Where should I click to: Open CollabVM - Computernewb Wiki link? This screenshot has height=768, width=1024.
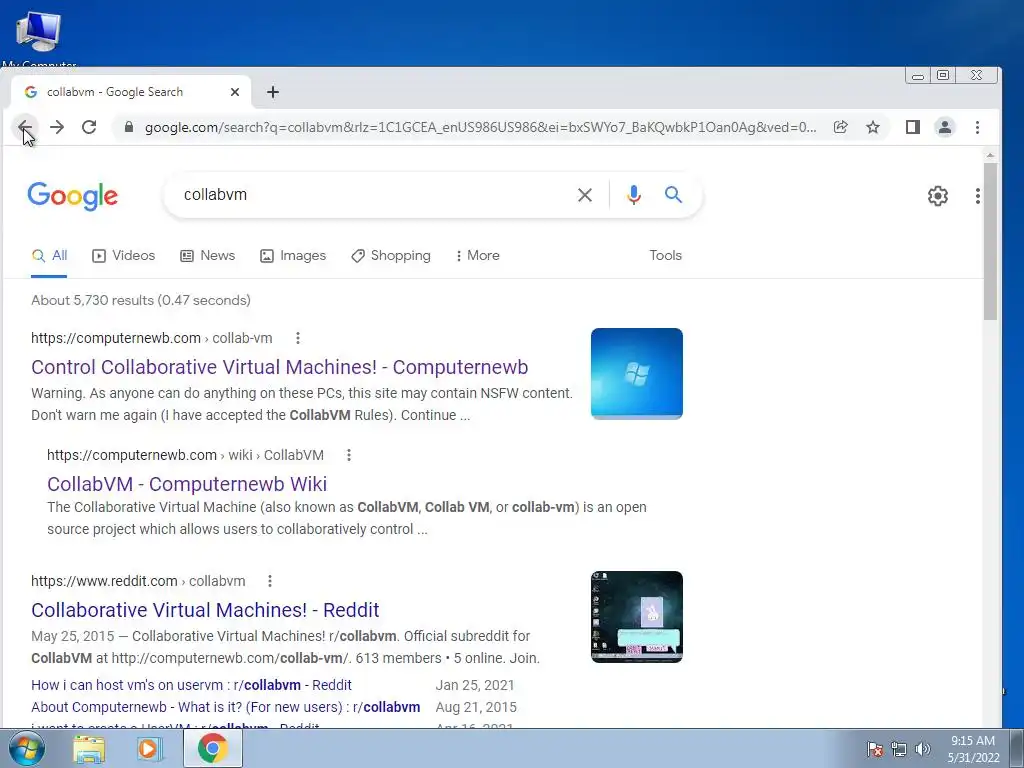187,484
